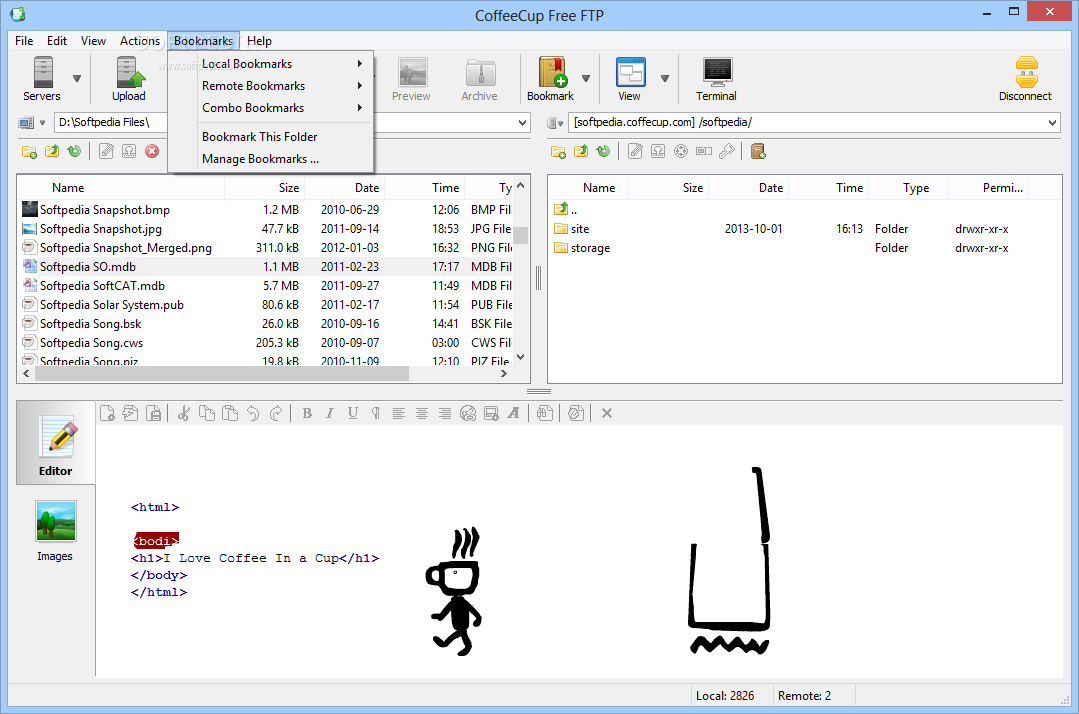1079x714 pixels.
Task: Open the Help menu
Action: click(259, 41)
